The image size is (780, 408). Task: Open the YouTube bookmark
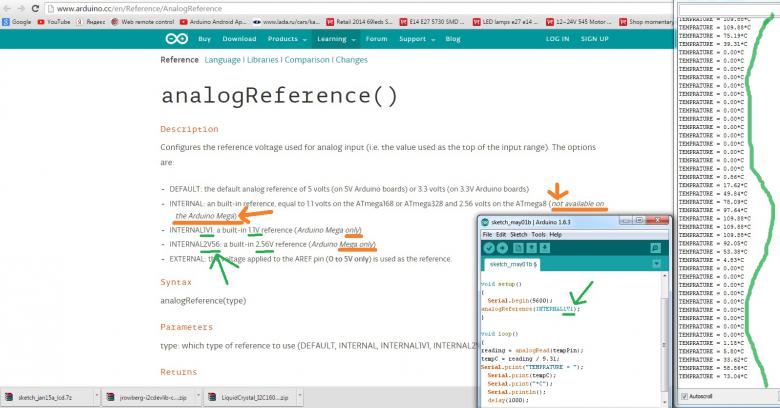coord(54,22)
